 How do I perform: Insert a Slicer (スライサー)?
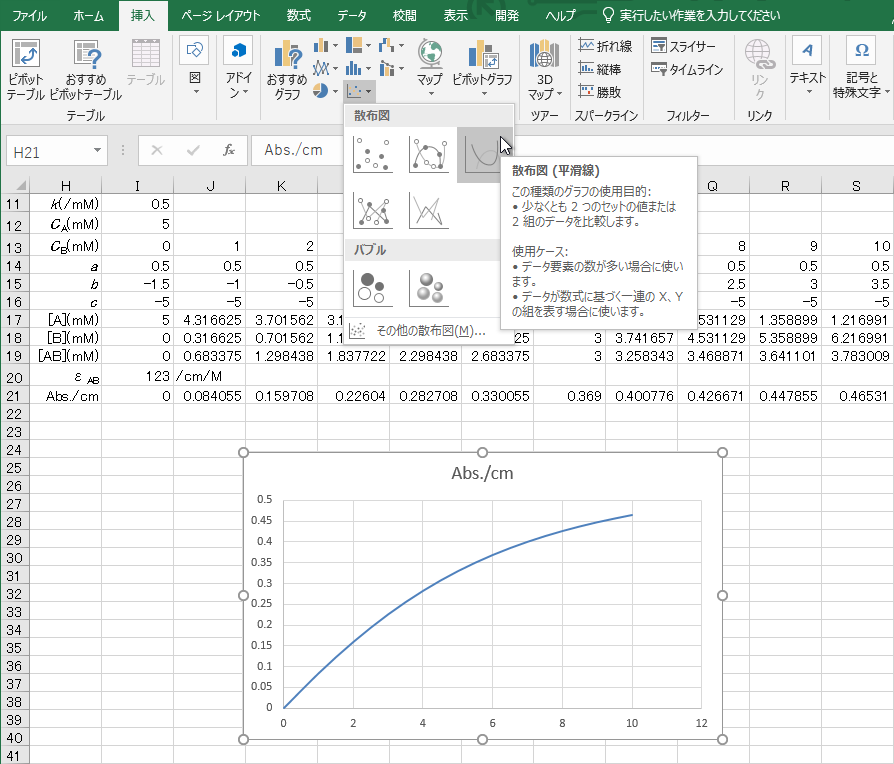coord(683,46)
